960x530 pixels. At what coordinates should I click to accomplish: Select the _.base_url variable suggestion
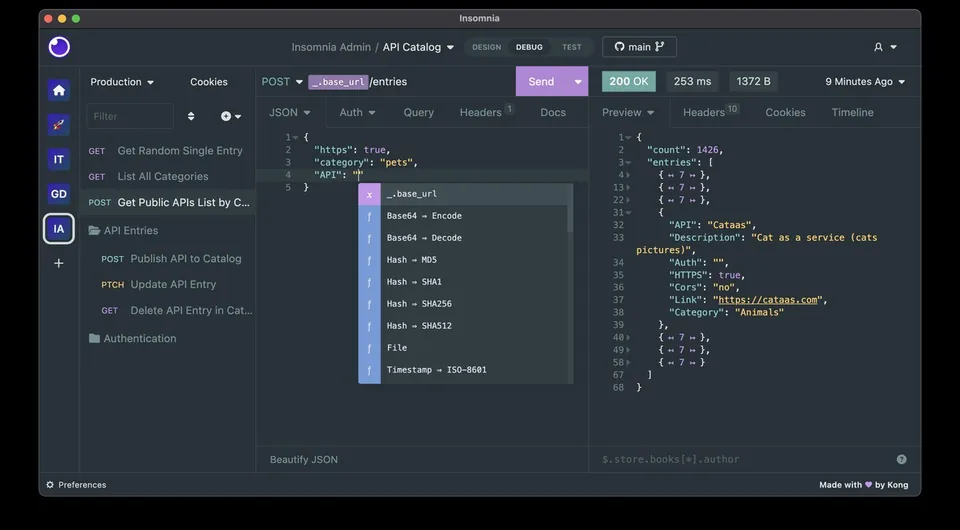point(465,194)
